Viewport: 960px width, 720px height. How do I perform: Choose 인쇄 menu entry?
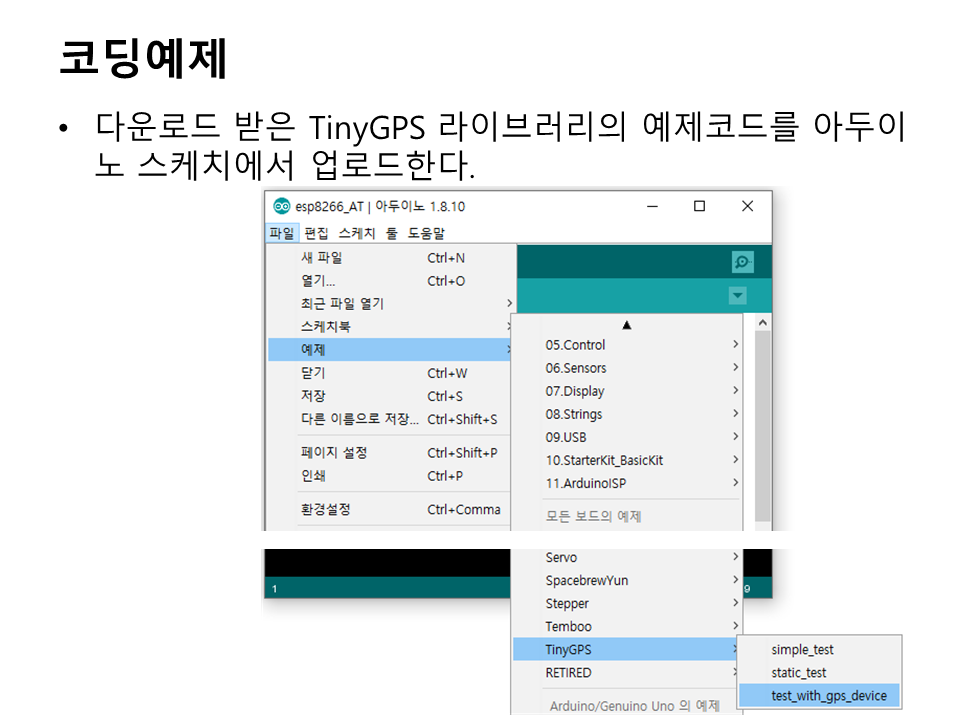click(x=390, y=476)
